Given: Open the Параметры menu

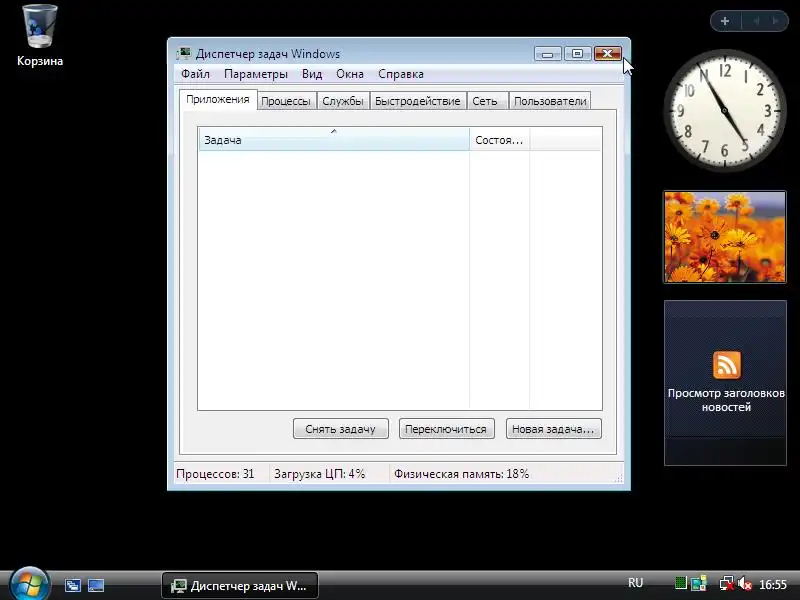Looking at the screenshot, I should pyautogui.click(x=256, y=74).
